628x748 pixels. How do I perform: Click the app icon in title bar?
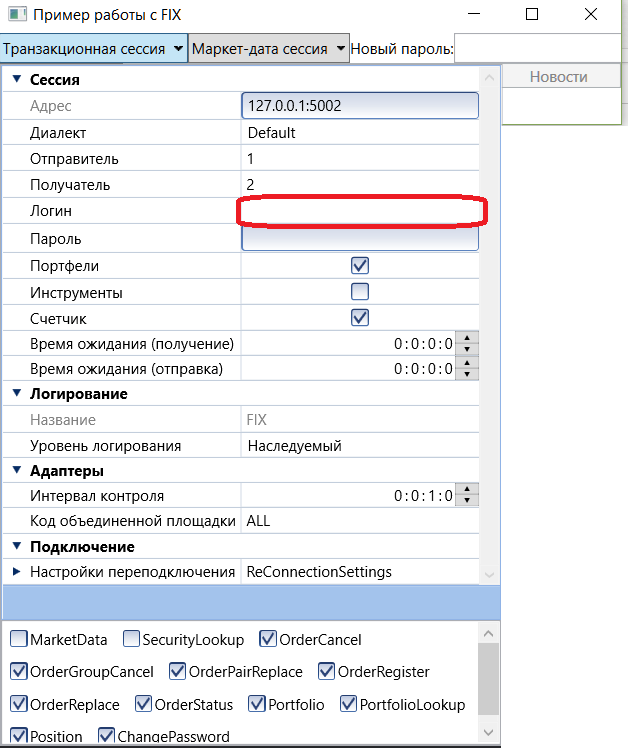point(16,15)
